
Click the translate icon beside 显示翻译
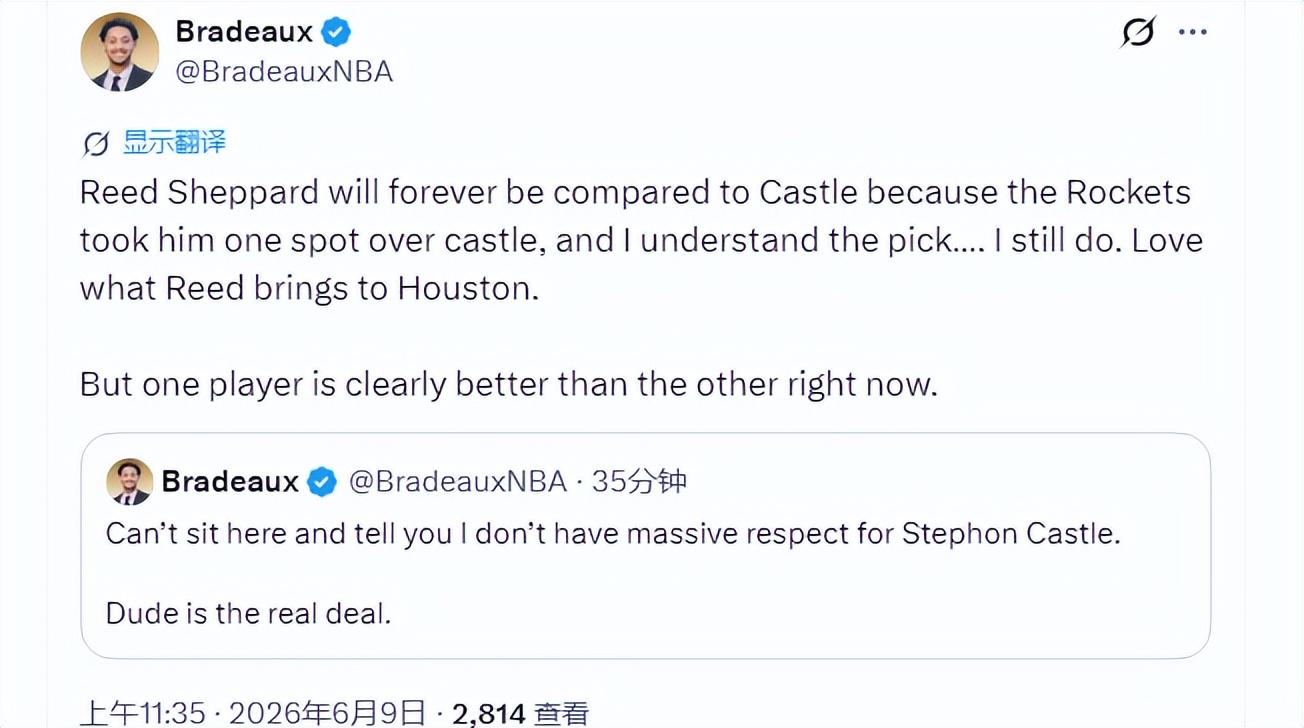95,144
